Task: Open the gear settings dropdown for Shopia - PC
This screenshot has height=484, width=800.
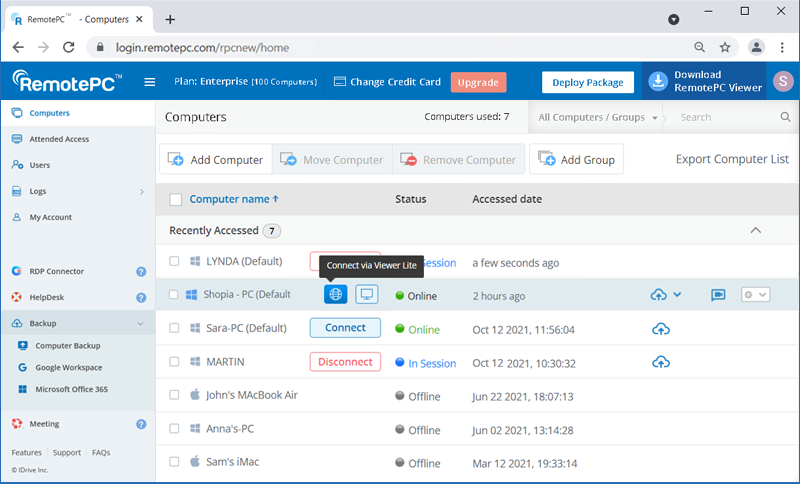Action: 755,295
